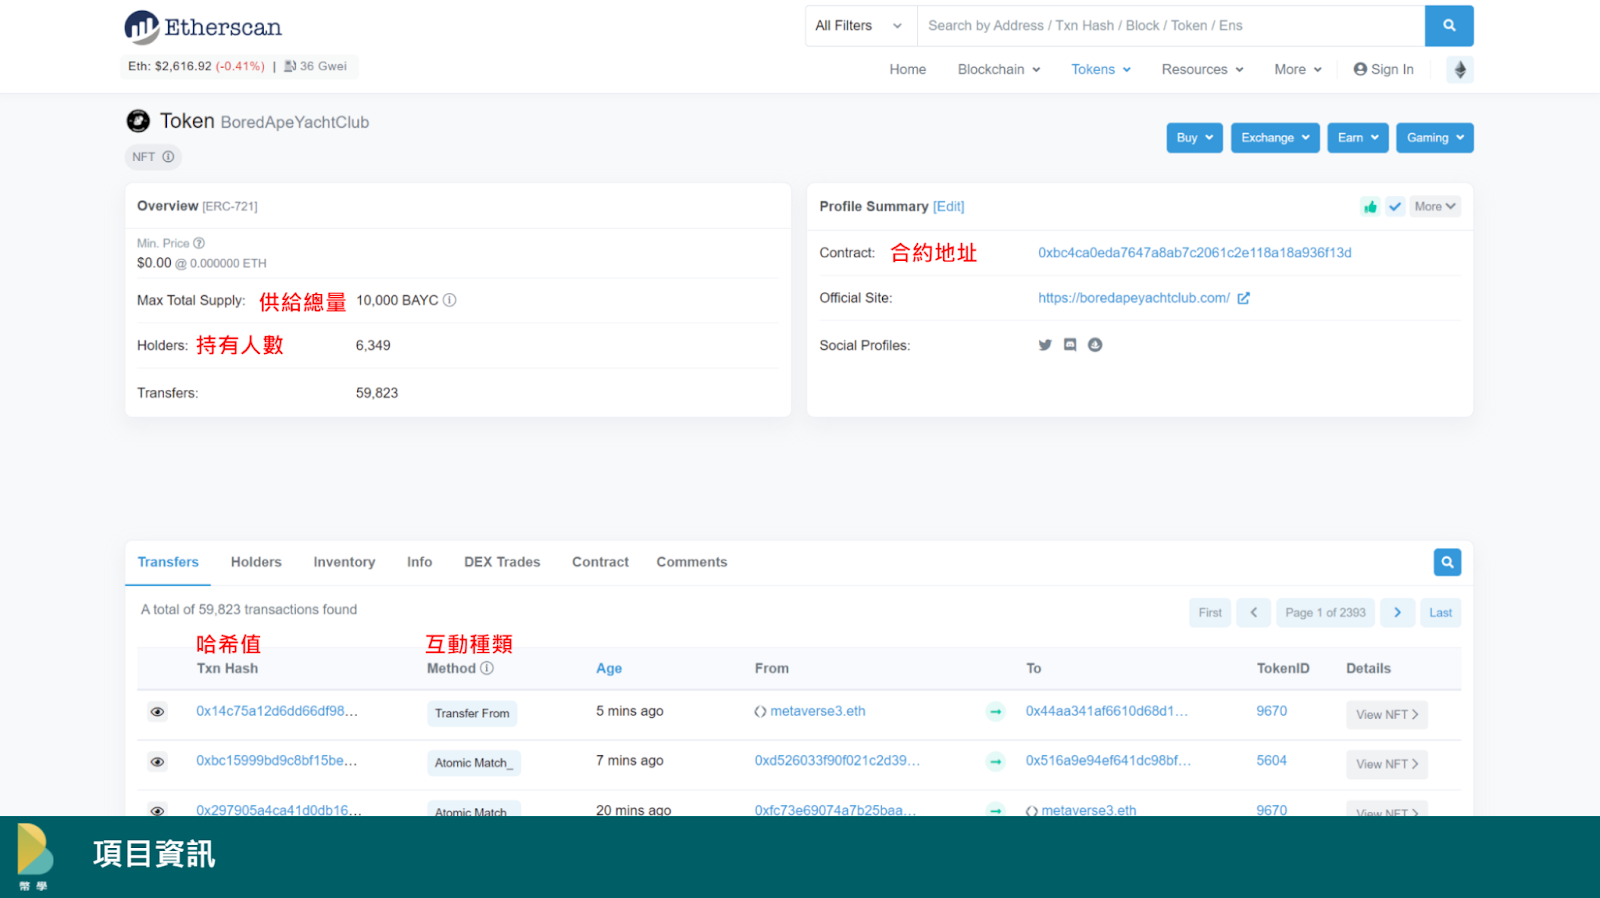Open To address 0x44aa341af6610d68d1
Viewport: 1600px width, 898px height.
(1107, 711)
